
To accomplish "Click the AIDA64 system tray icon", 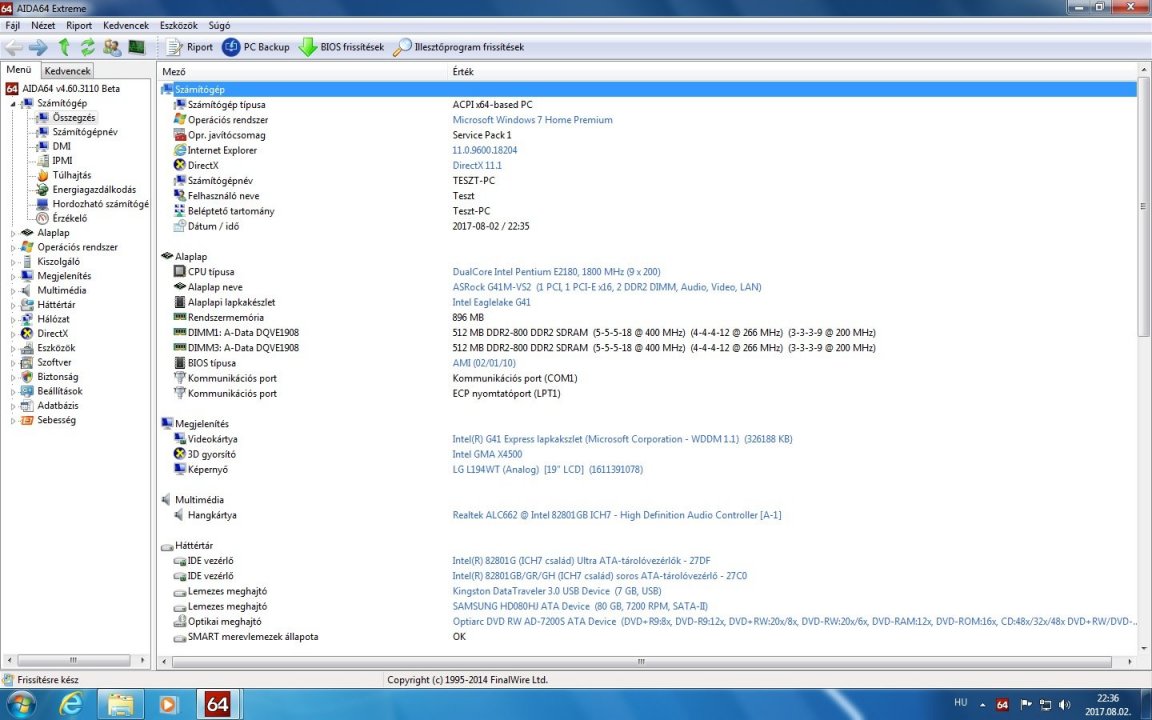I will coord(1002,705).
